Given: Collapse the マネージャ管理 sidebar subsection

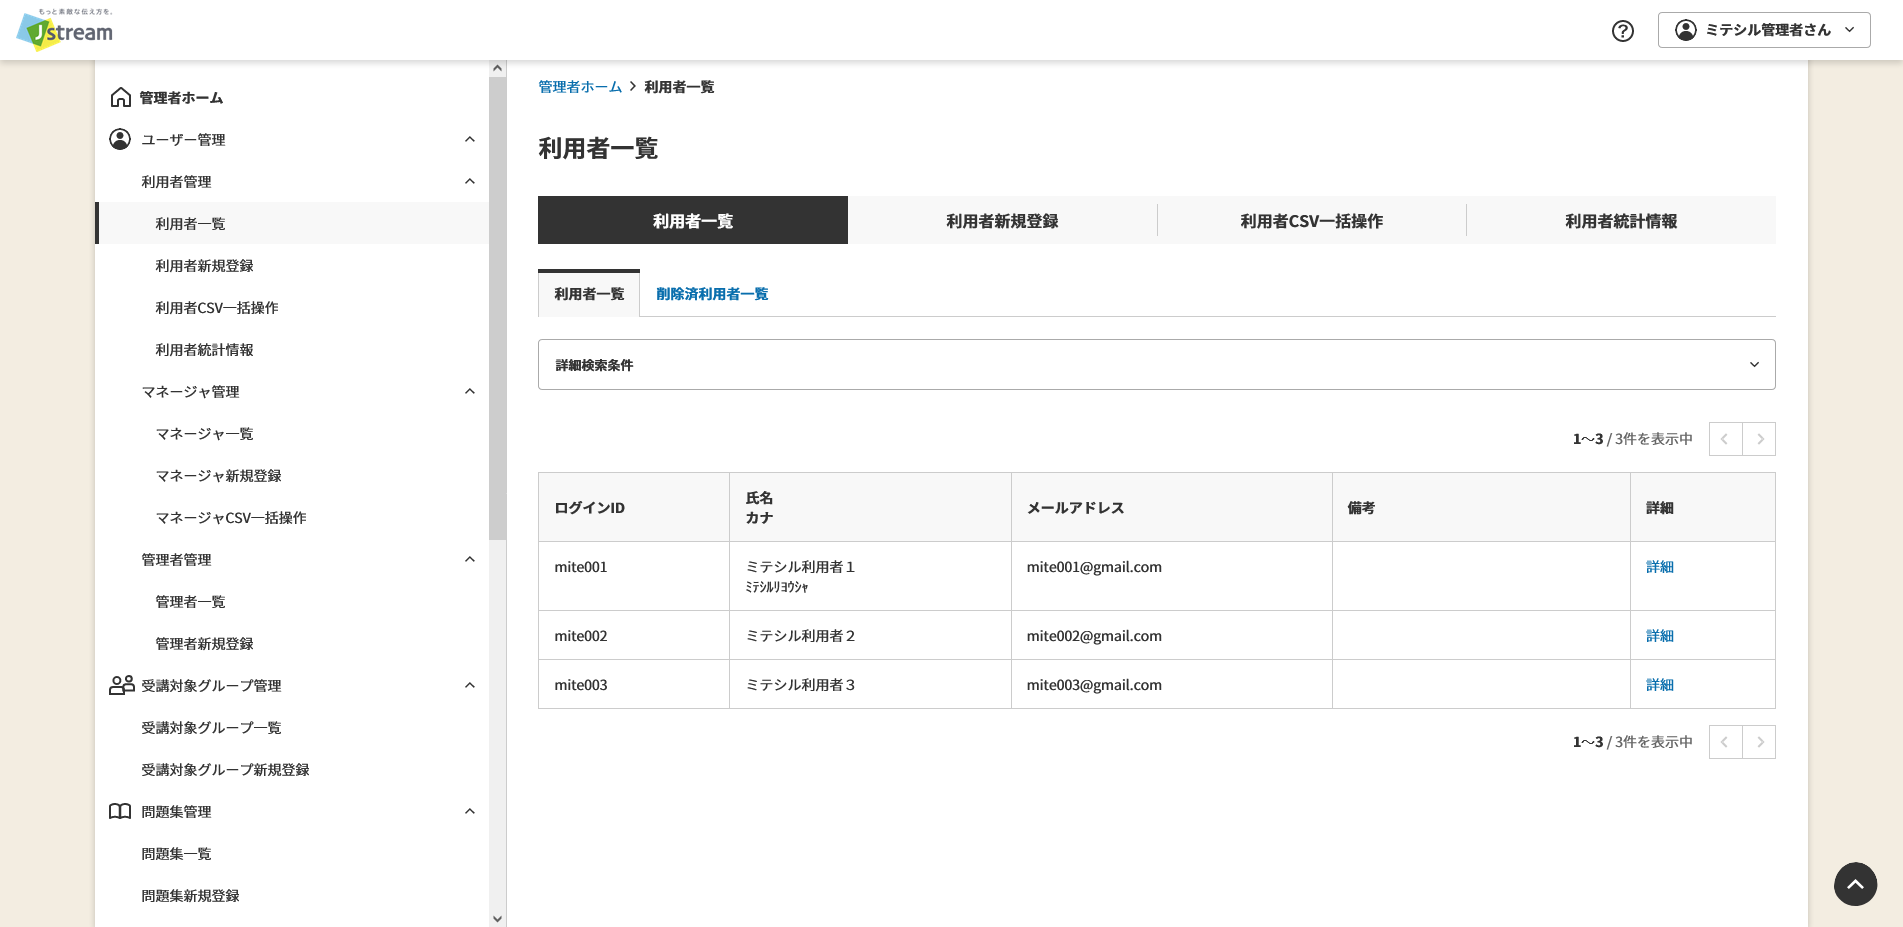Looking at the screenshot, I should tap(470, 391).
